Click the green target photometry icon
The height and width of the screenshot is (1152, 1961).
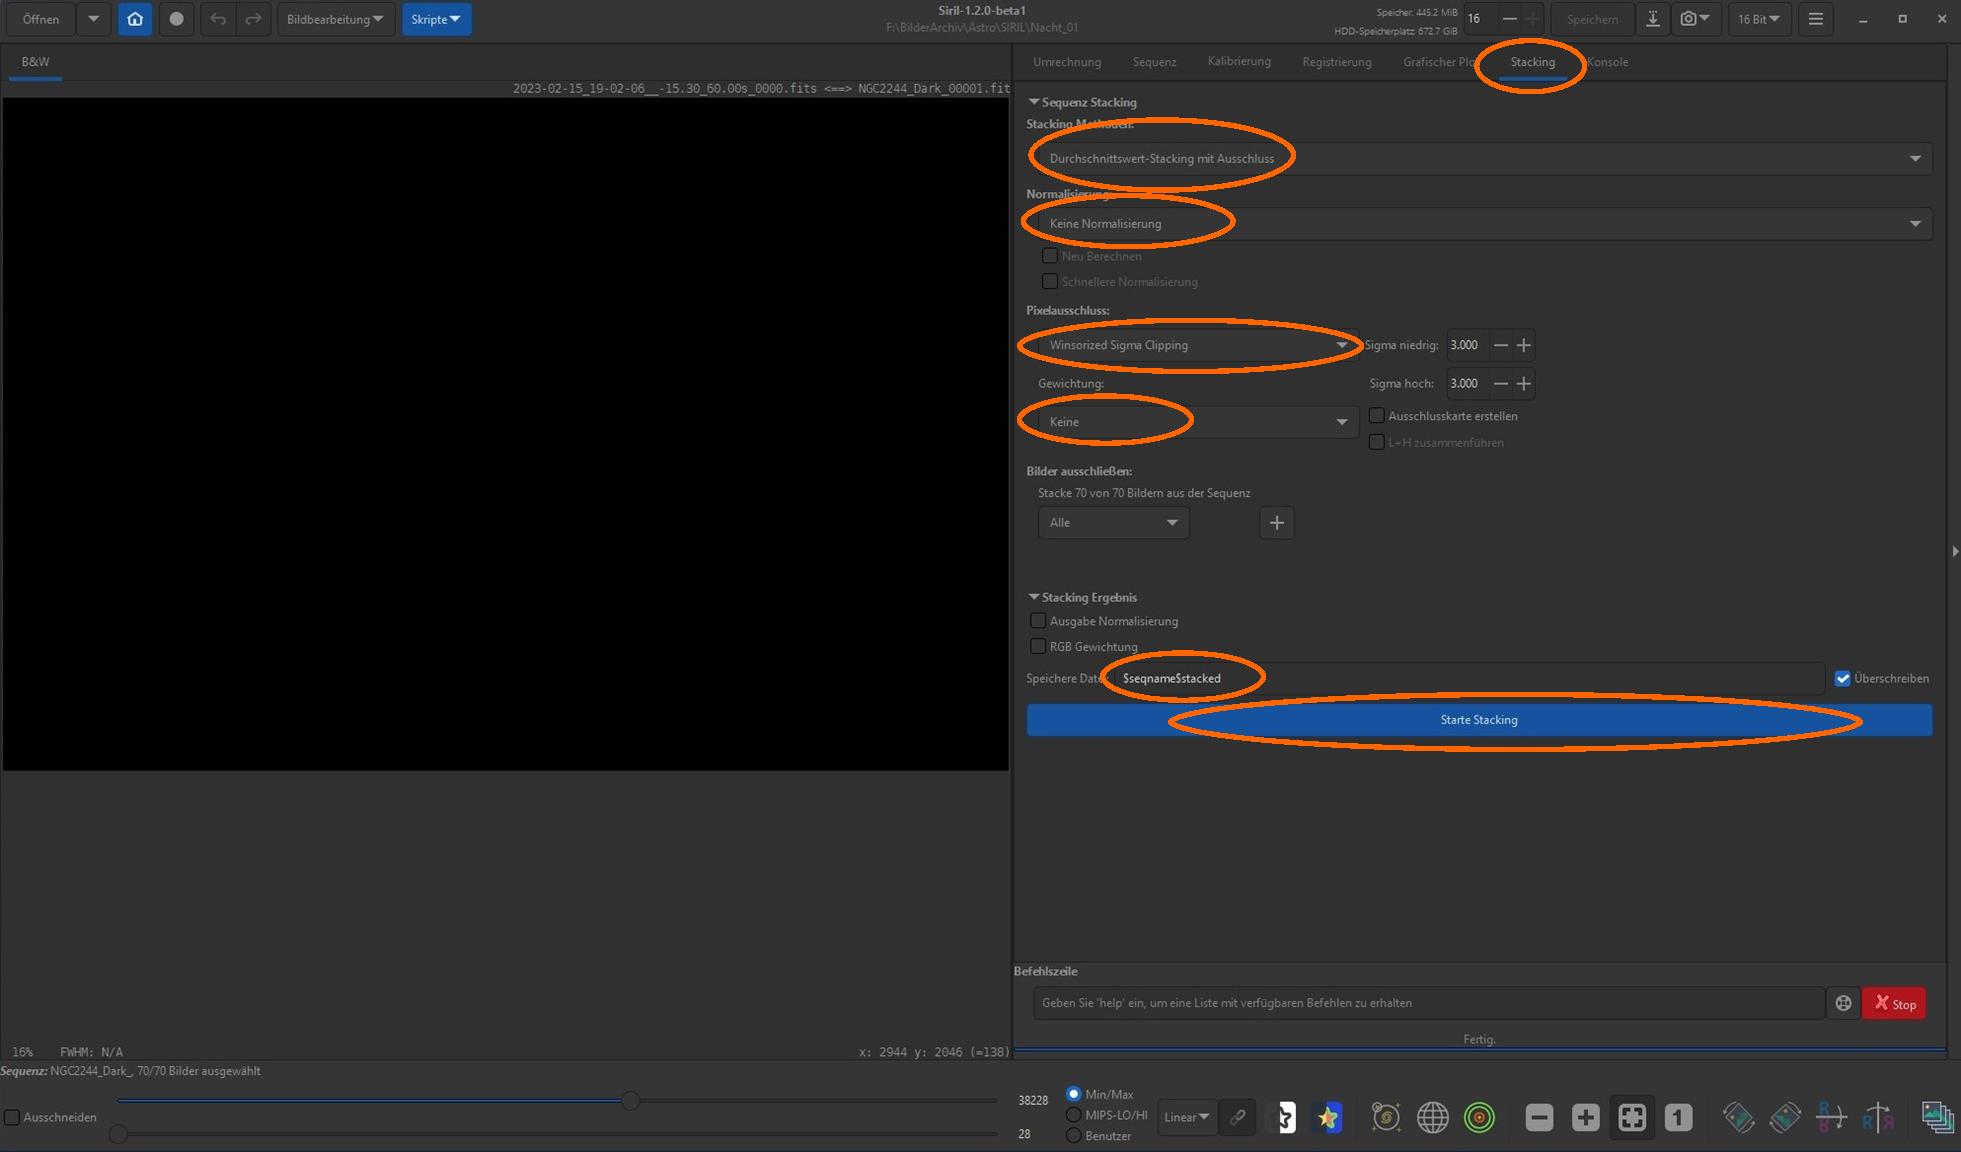(x=1479, y=1117)
